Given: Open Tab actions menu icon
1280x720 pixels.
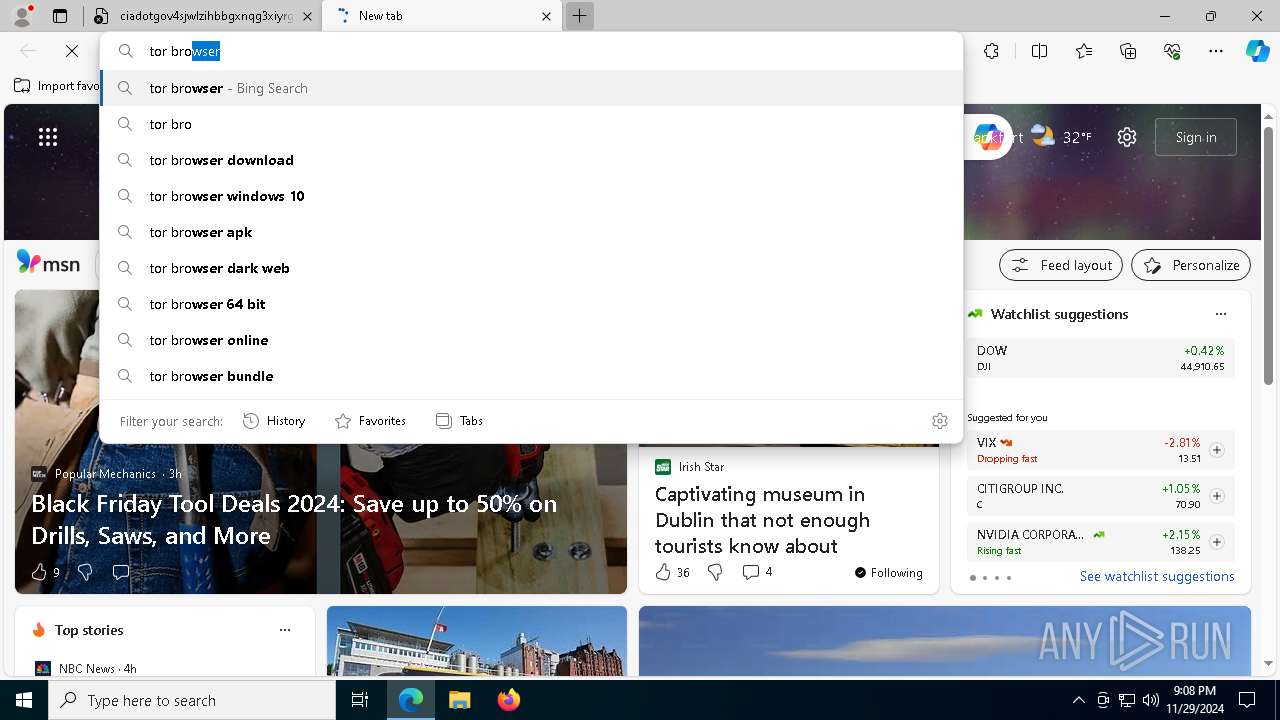Looking at the screenshot, I should point(60,16).
